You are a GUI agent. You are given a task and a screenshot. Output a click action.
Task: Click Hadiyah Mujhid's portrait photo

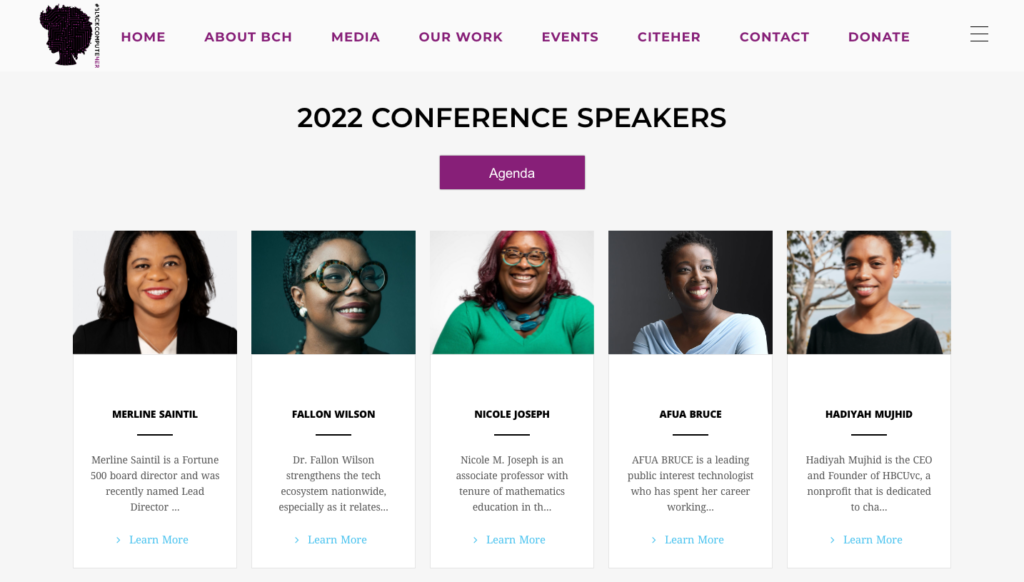coord(868,292)
